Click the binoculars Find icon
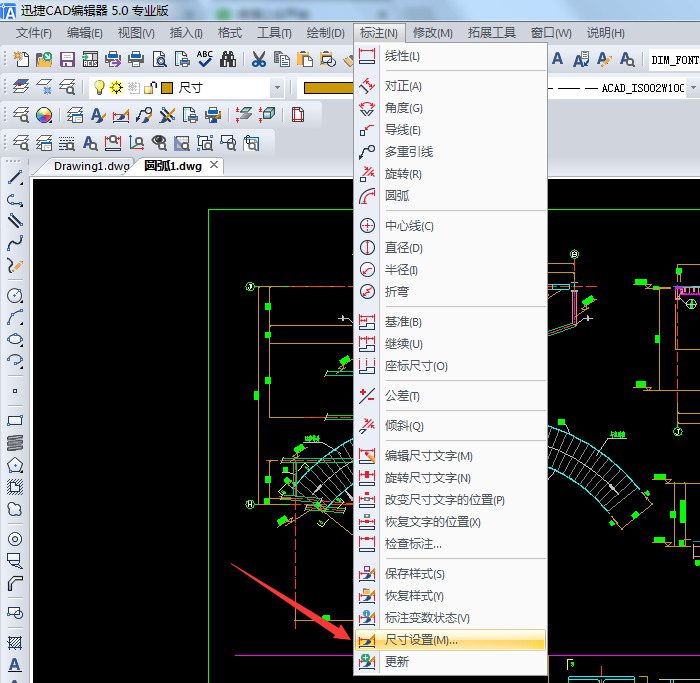700x683 pixels. pos(228,59)
